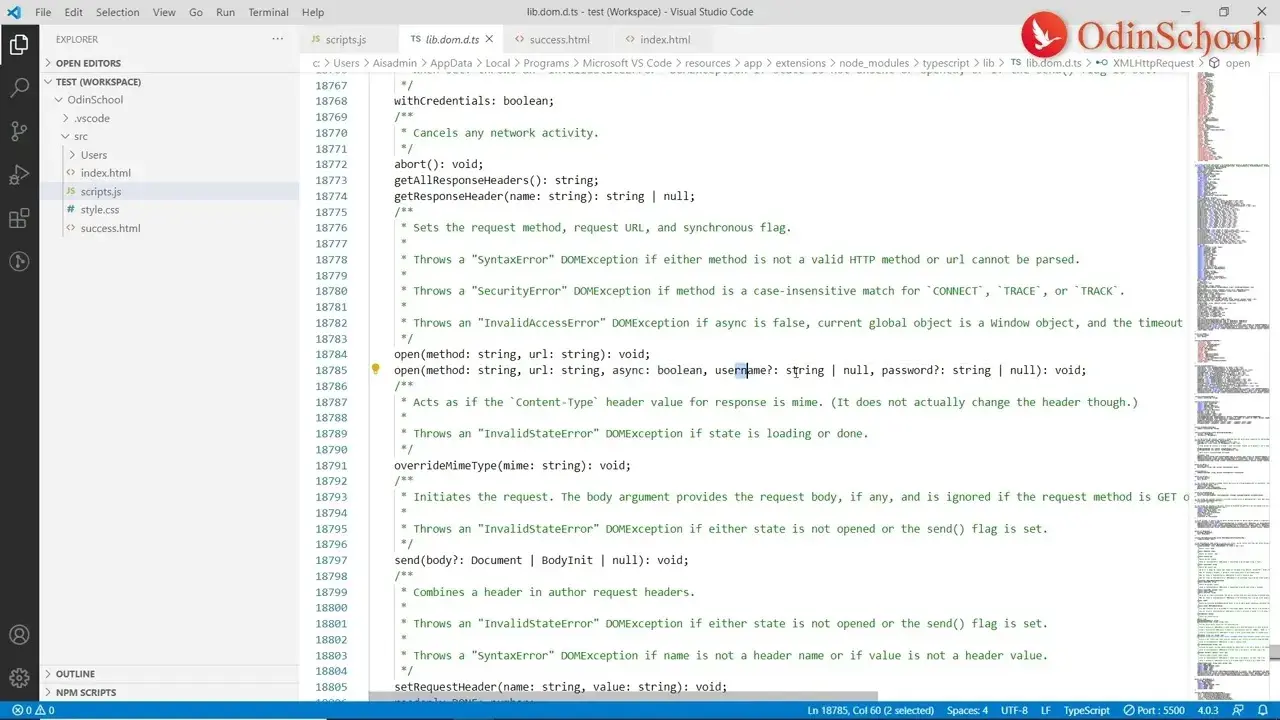Select UTF-8 encoding in status bar
The image size is (1280, 720).
click(x=1014, y=710)
